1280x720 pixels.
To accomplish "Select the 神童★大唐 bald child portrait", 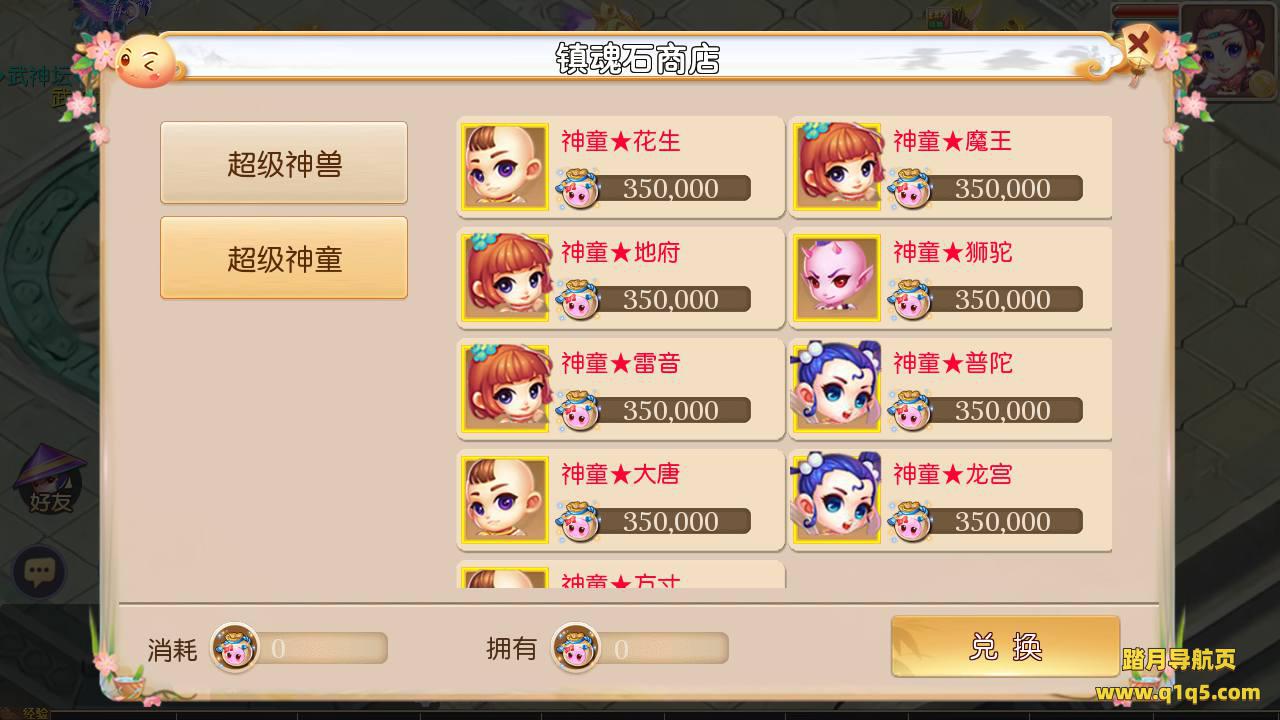I will [505, 499].
